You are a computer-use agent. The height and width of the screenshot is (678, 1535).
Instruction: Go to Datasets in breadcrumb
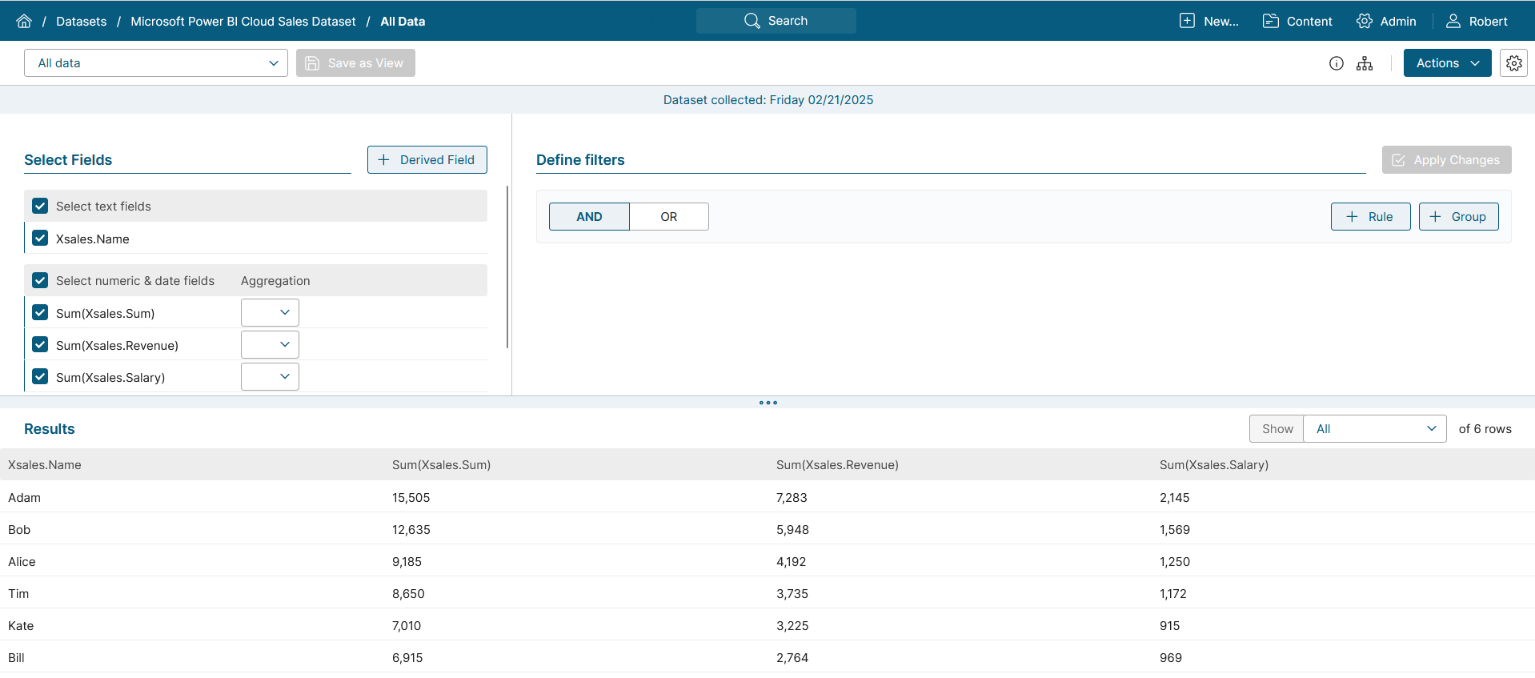pos(81,21)
